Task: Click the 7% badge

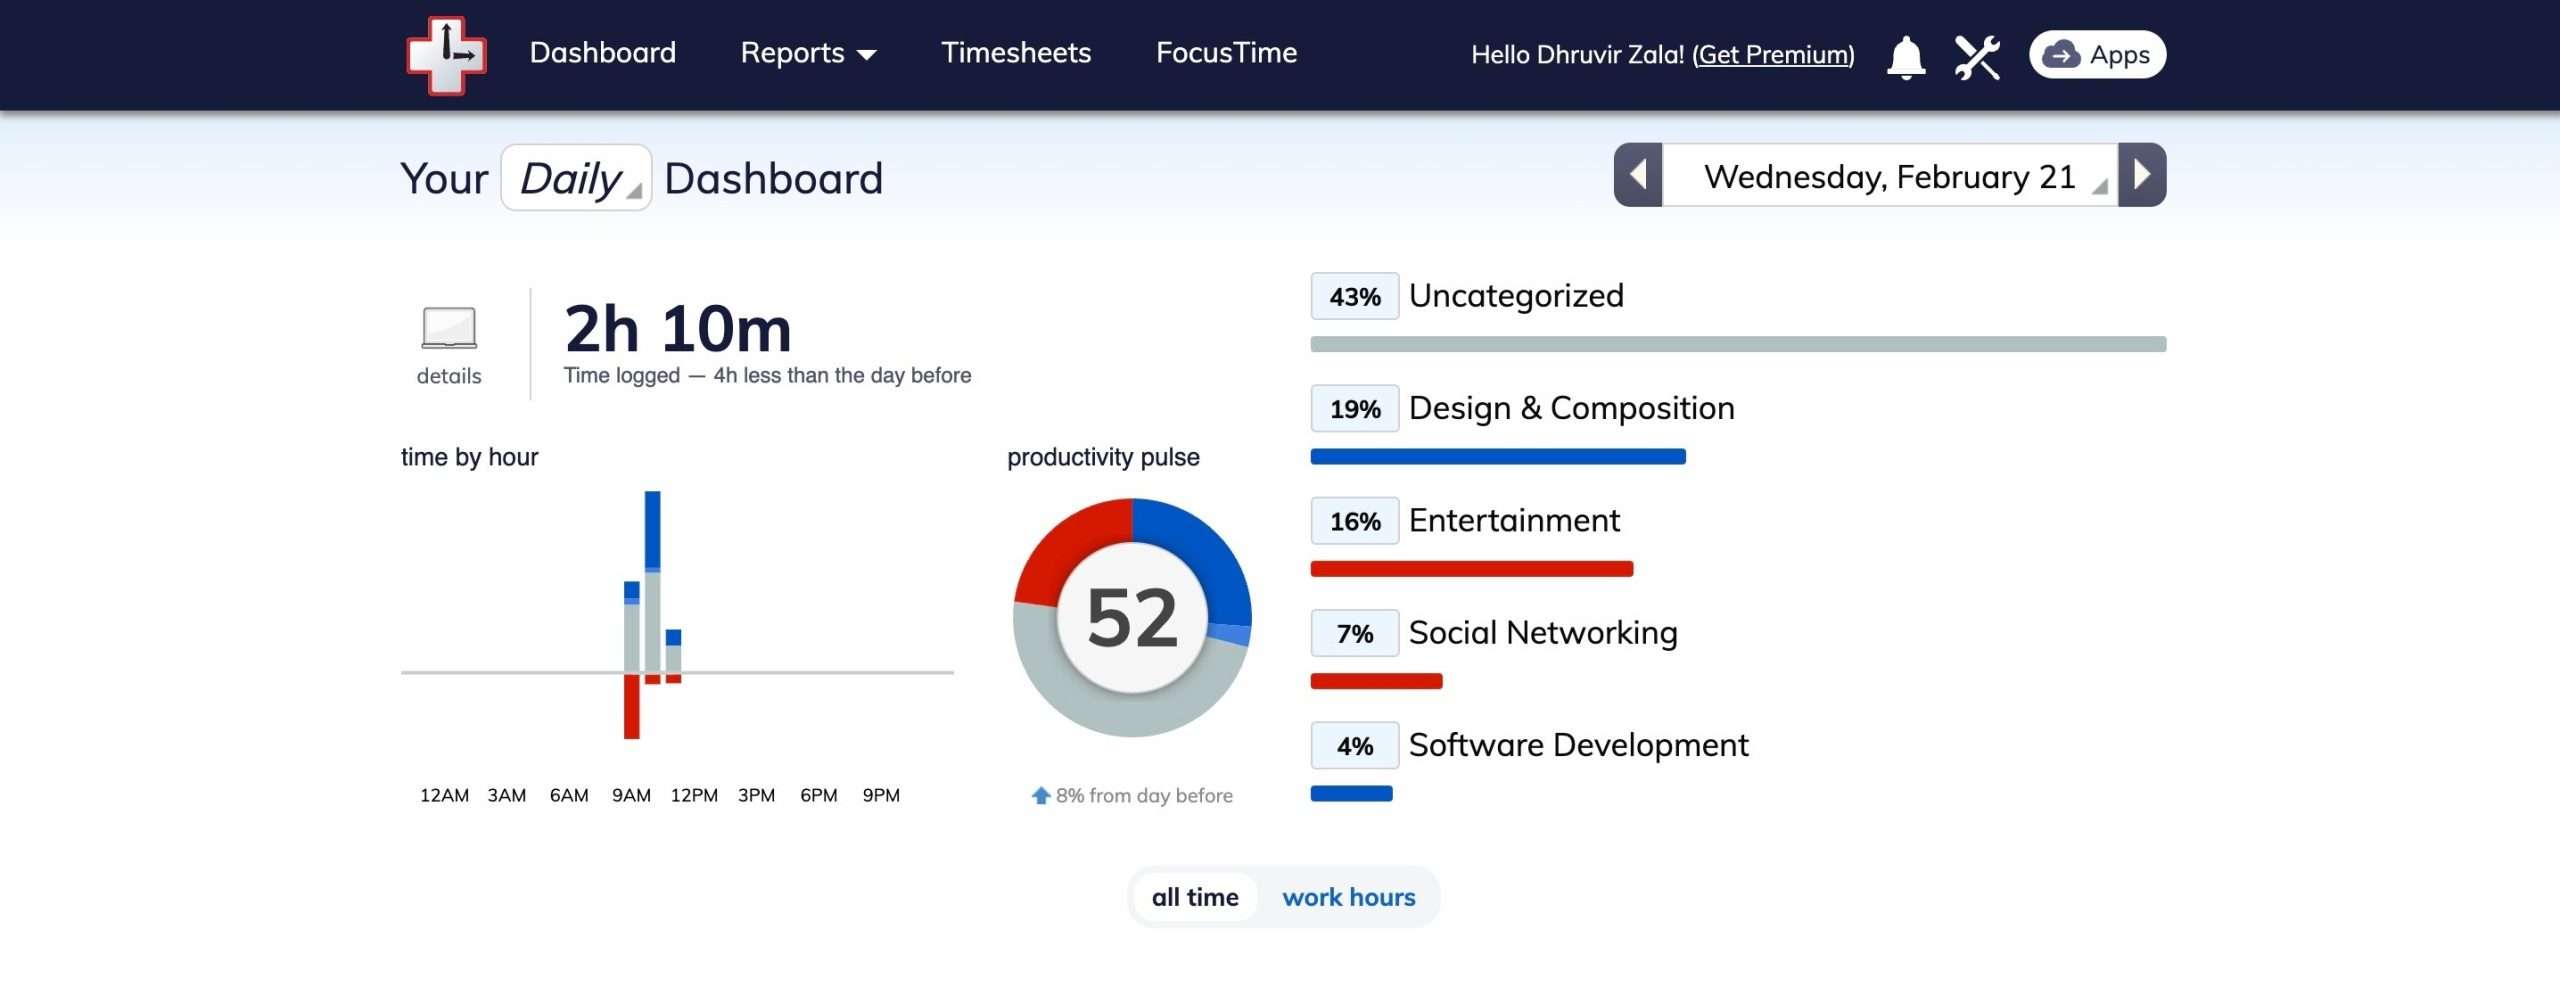Action: [x=1355, y=634]
